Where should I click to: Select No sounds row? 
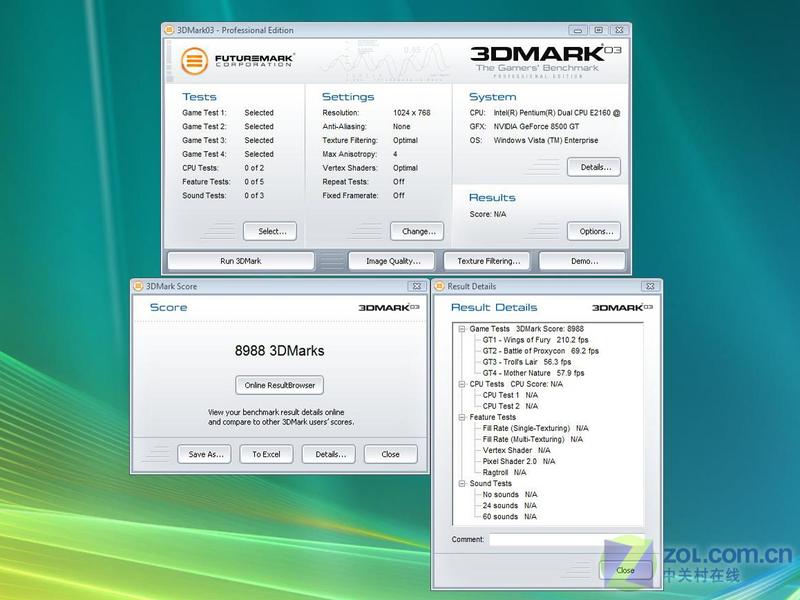(x=510, y=494)
